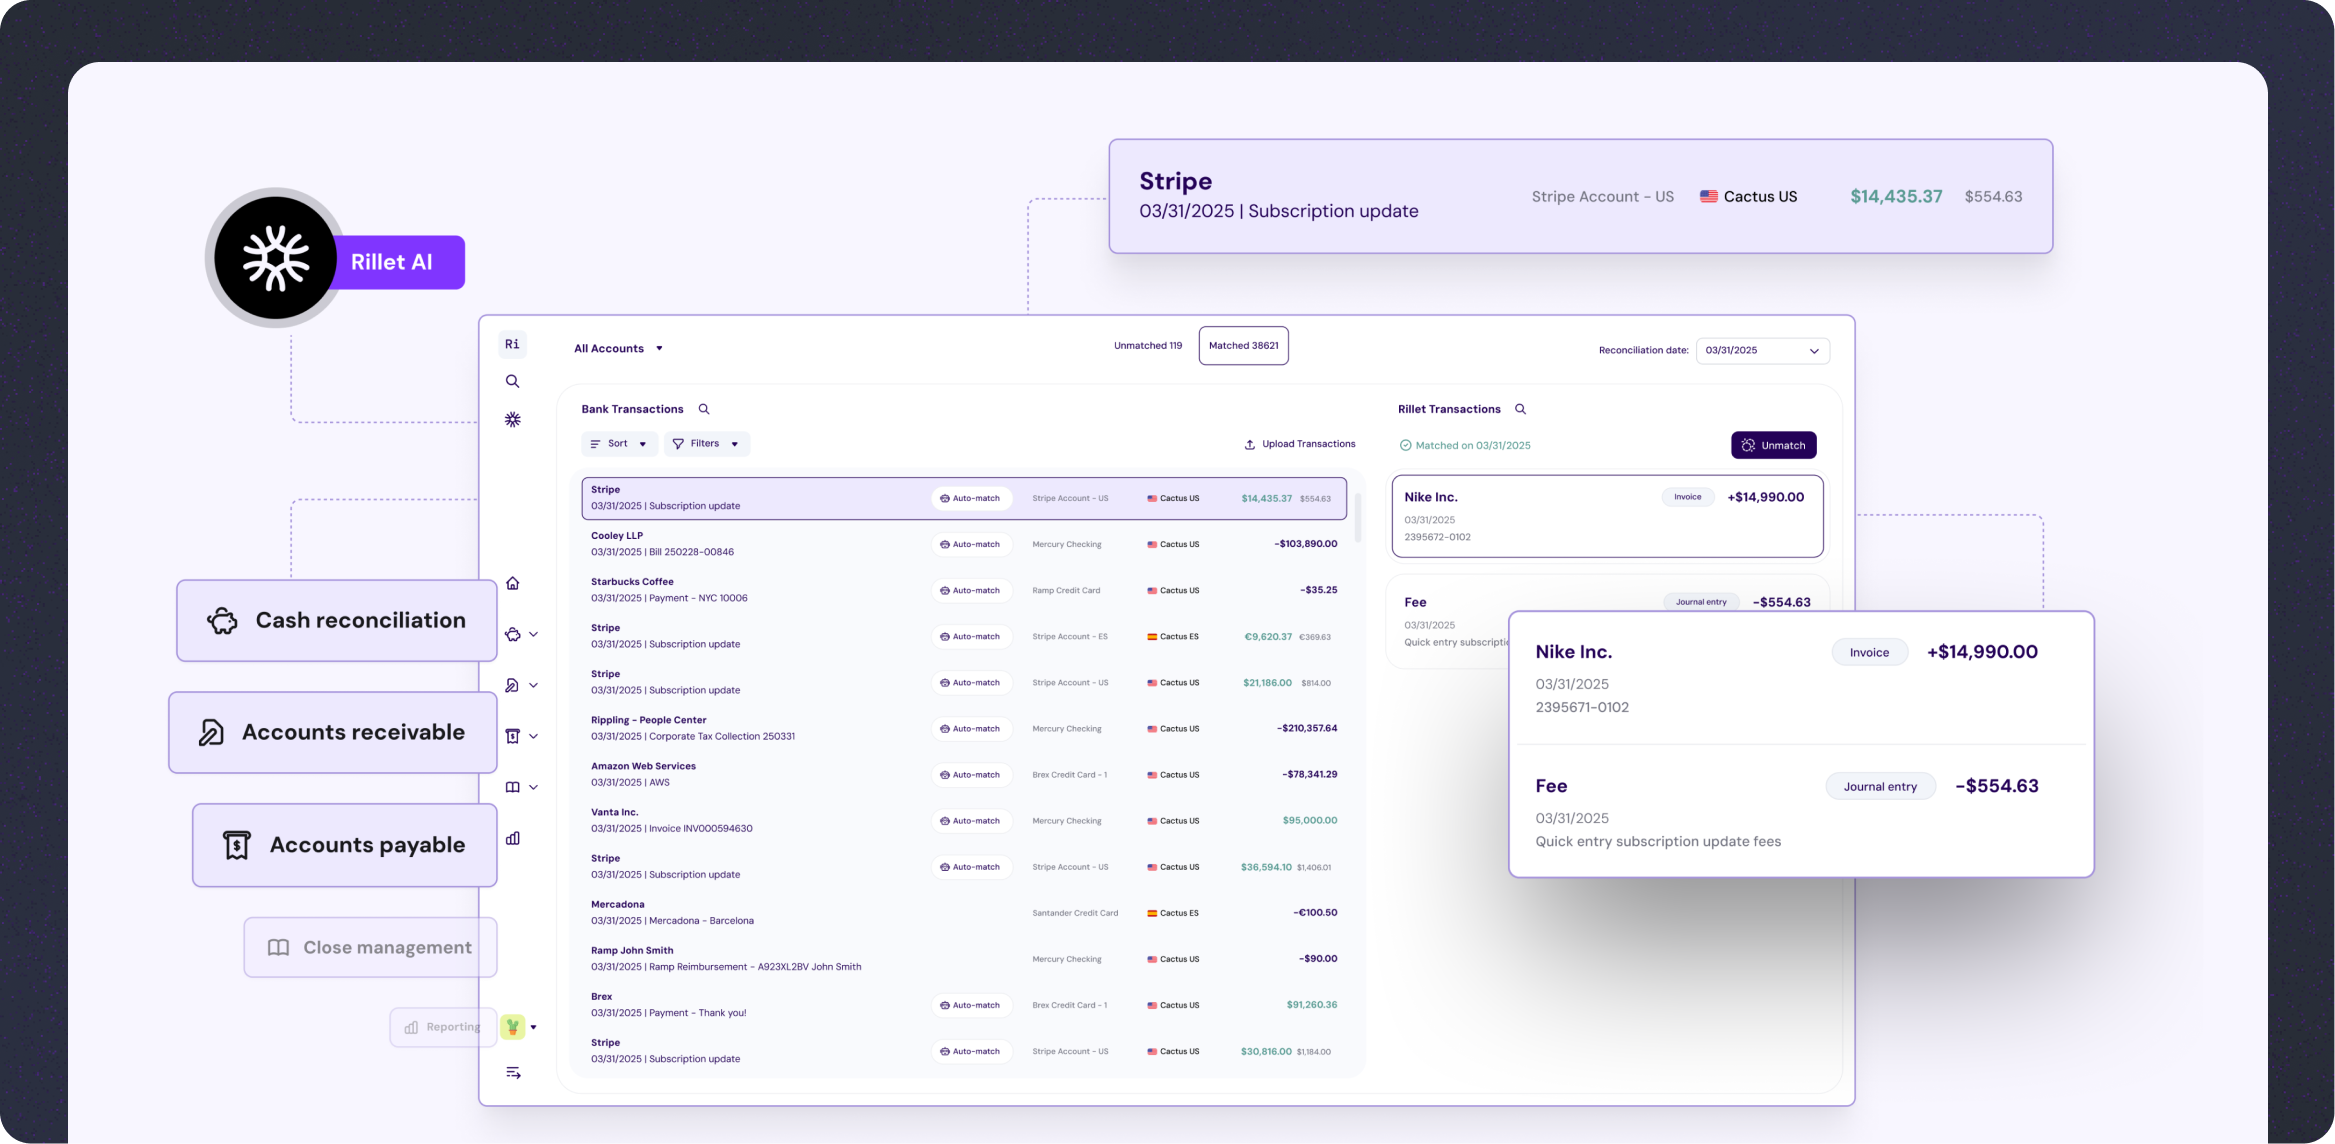Search bank transactions using the magnifier icon
Viewport: 2335px width, 1144px height.
point(704,409)
